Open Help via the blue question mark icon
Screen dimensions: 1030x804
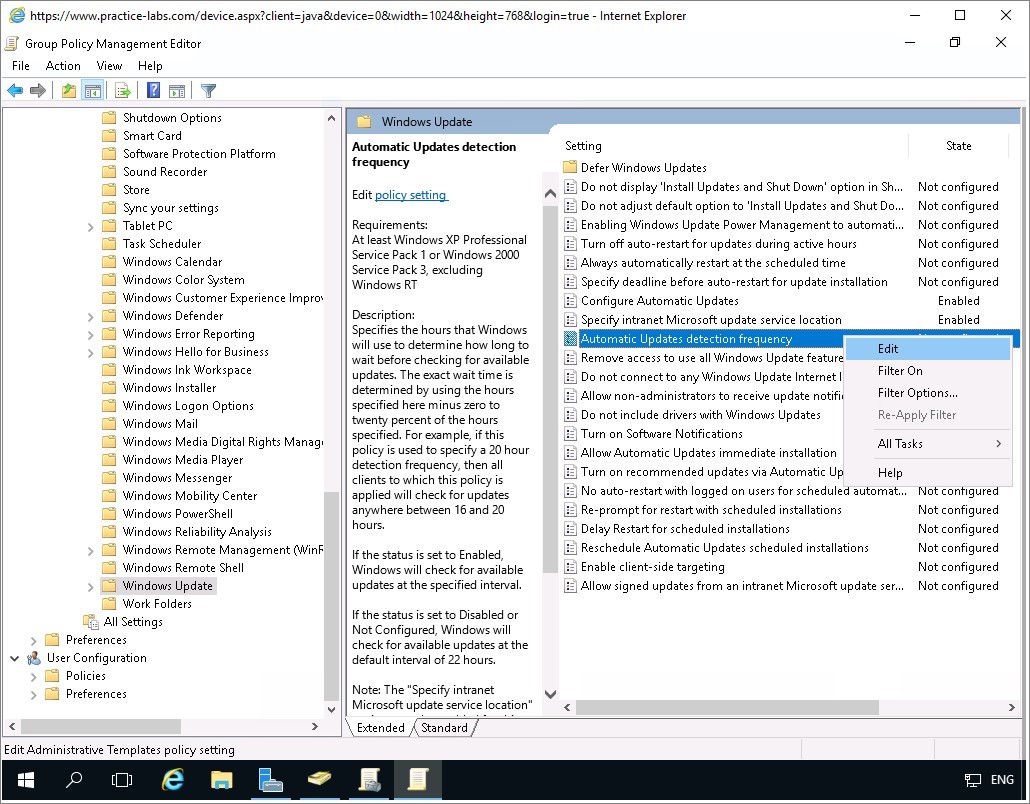[153, 91]
